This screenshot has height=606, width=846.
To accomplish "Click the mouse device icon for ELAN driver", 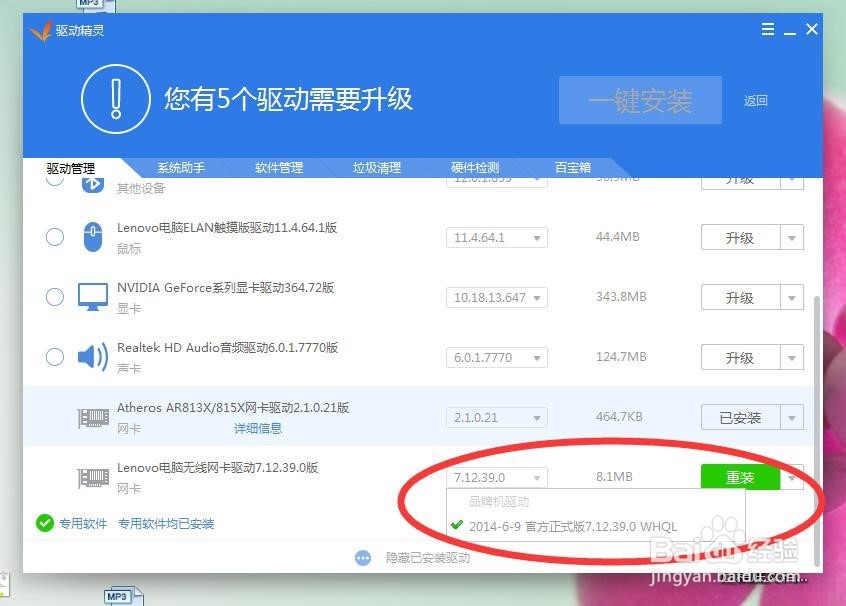I will point(93,237).
